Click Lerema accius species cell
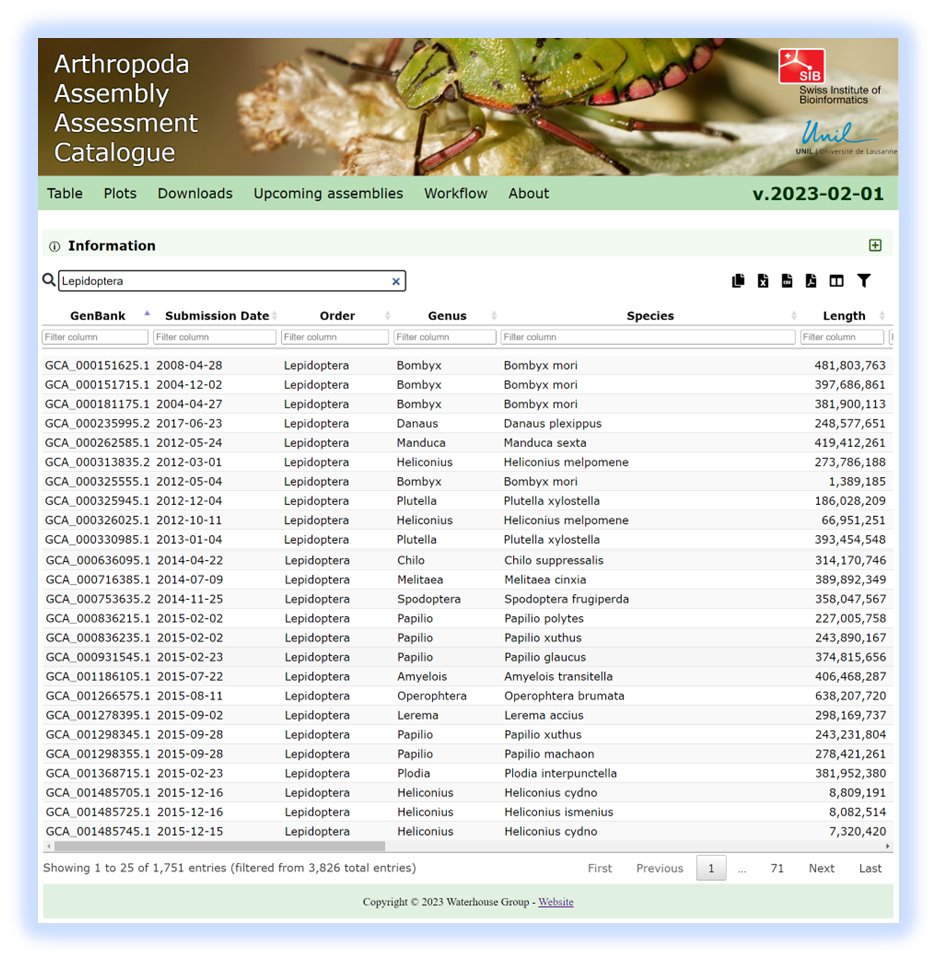This screenshot has height=961, width=937. tap(544, 715)
